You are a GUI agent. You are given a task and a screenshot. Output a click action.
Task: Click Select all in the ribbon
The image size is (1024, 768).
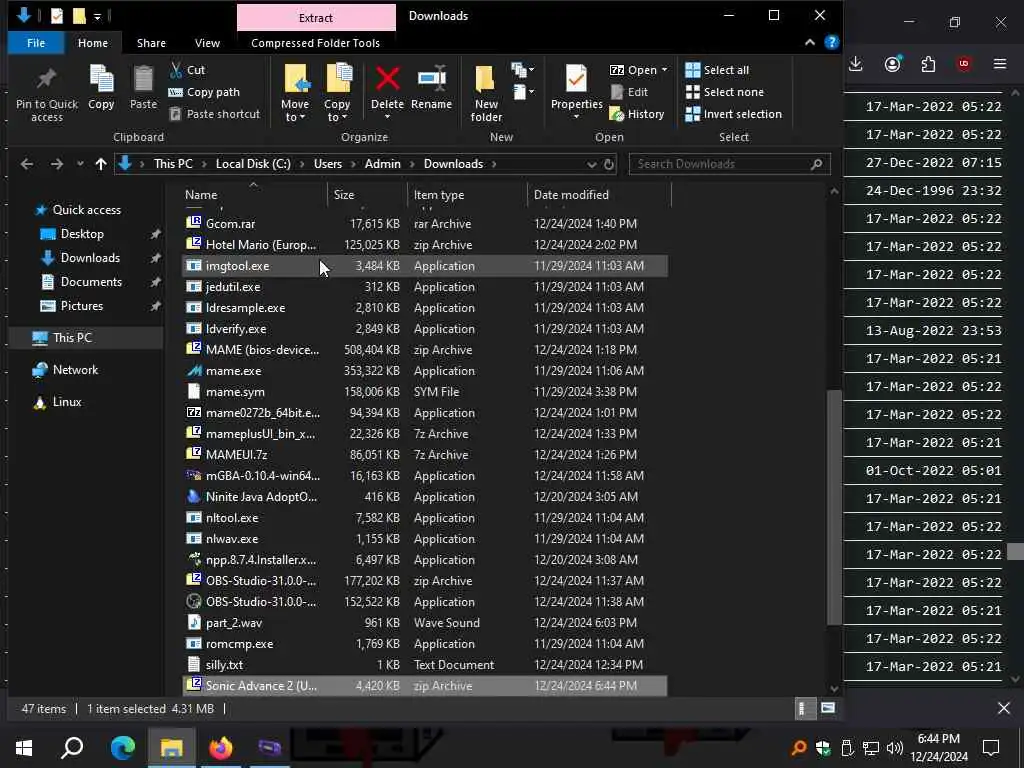(x=717, y=70)
